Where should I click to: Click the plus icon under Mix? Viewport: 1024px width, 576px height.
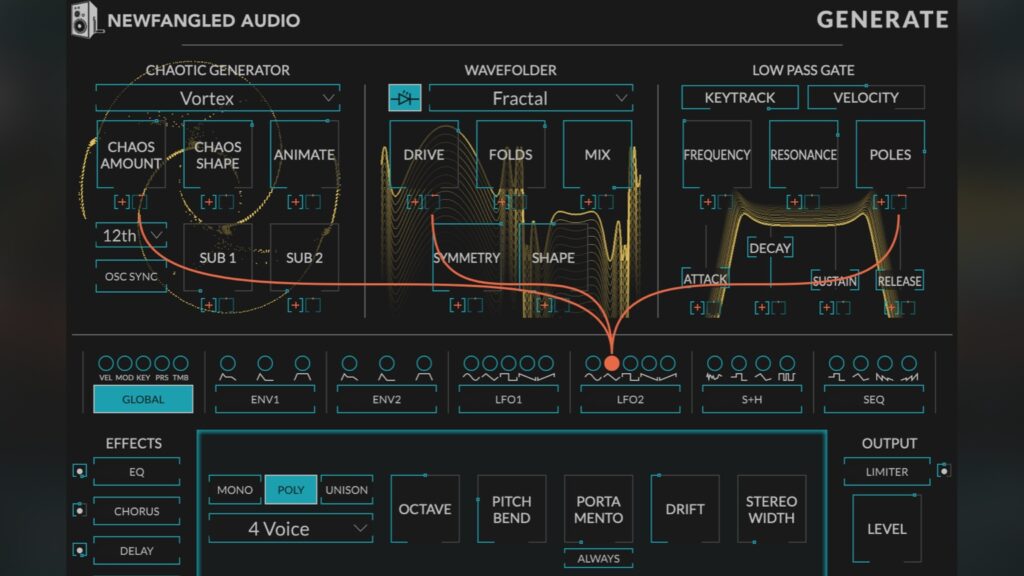point(588,202)
